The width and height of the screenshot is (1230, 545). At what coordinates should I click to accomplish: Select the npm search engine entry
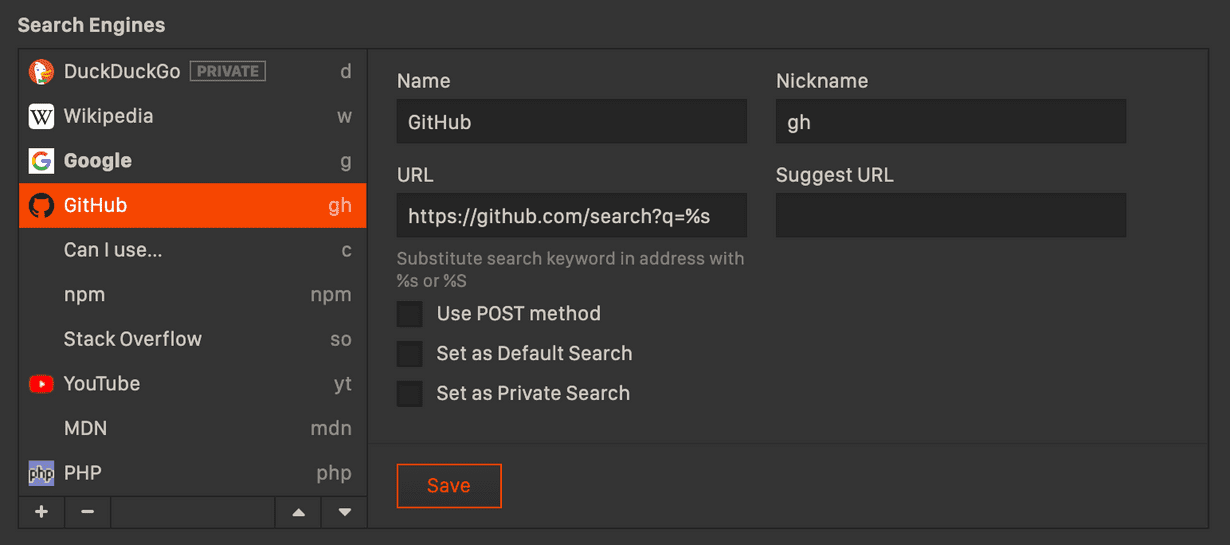tap(85, 295)
